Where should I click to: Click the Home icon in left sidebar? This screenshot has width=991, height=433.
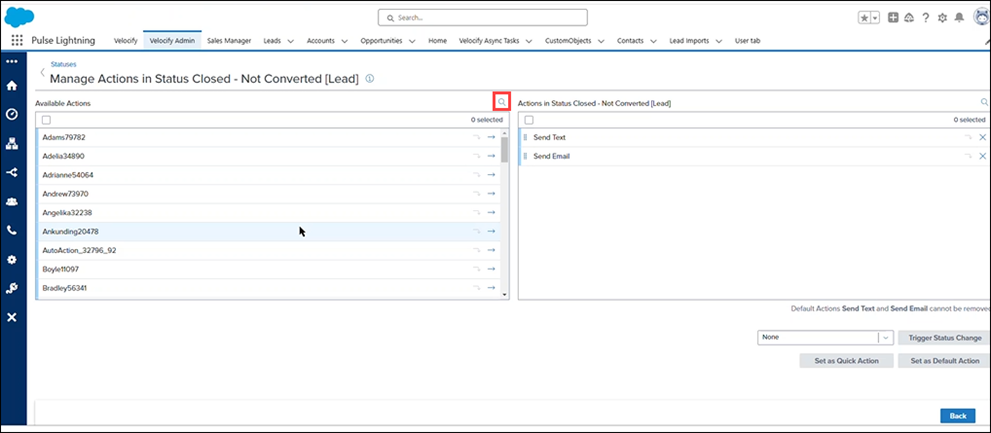[x=12, y=86]
